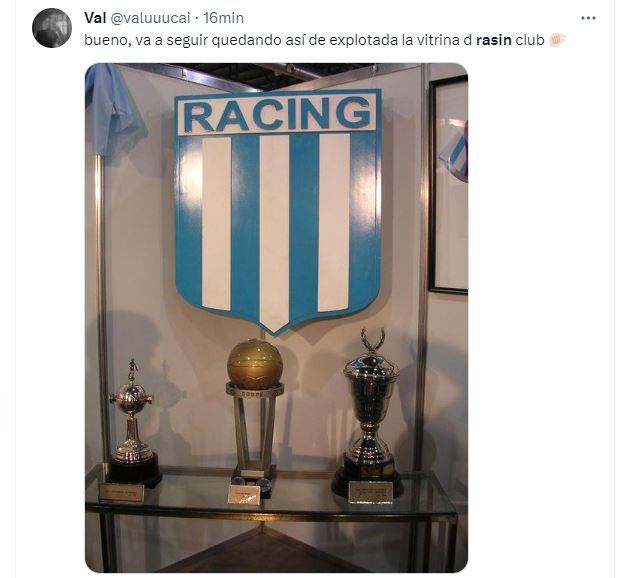
Task: Click the light blue flag in photo corner
Action: pos(112,109)
